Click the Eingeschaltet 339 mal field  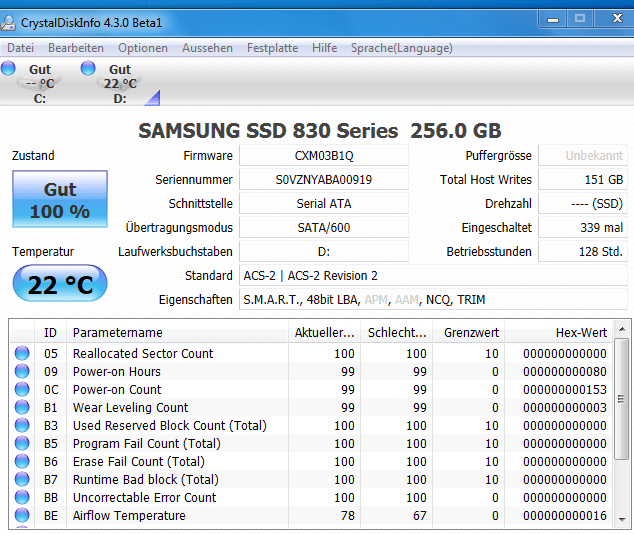click(x=583, y=228)
